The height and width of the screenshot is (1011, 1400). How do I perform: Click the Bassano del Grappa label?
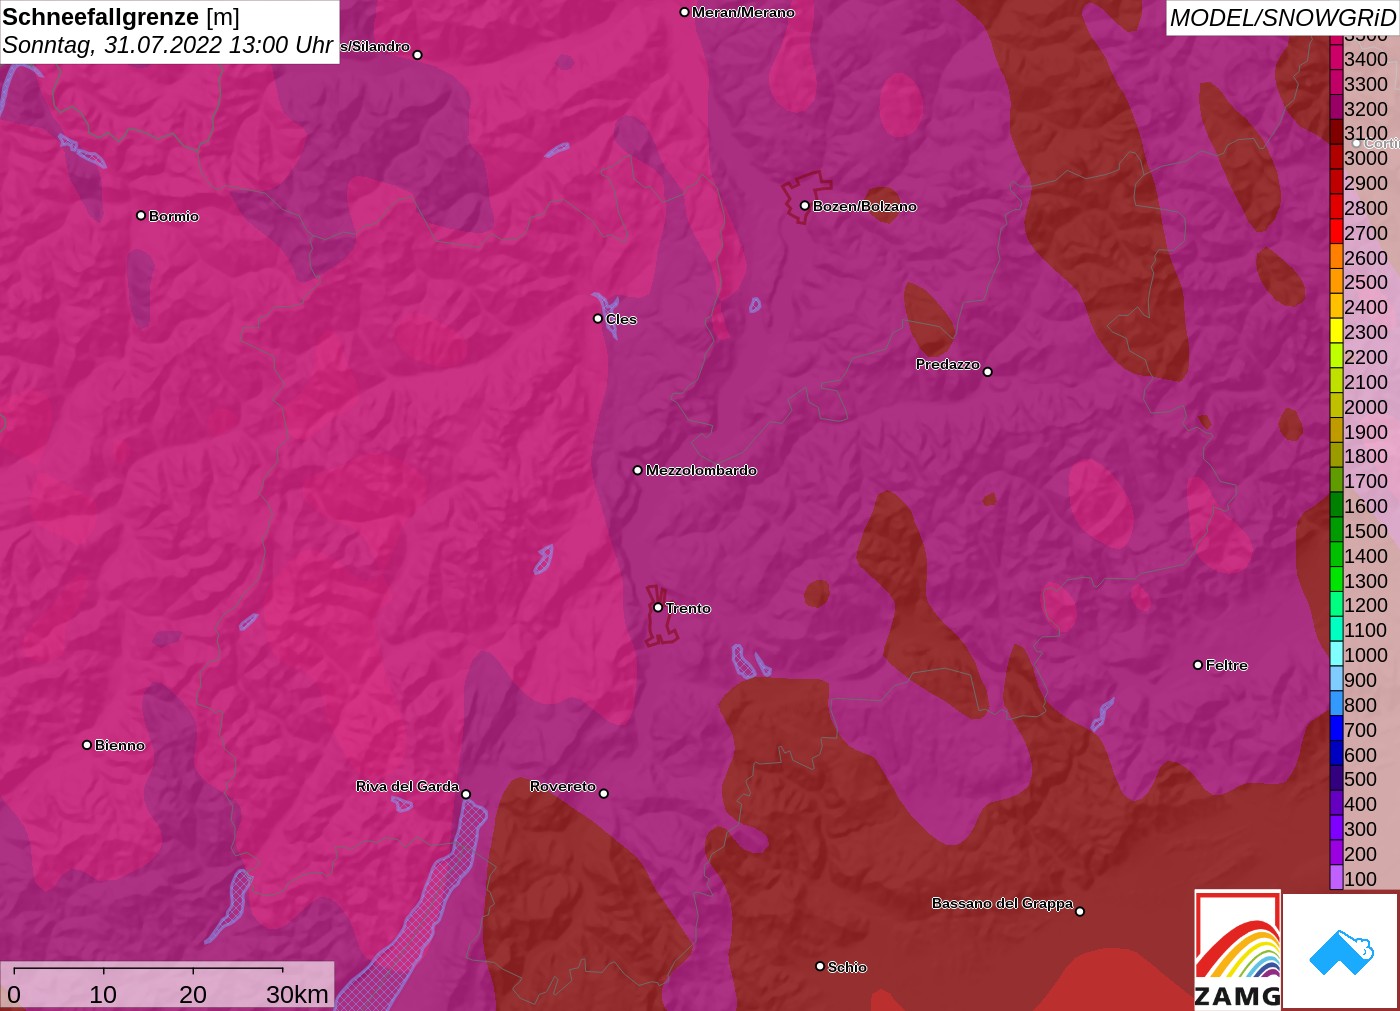tap(1002, 903)
